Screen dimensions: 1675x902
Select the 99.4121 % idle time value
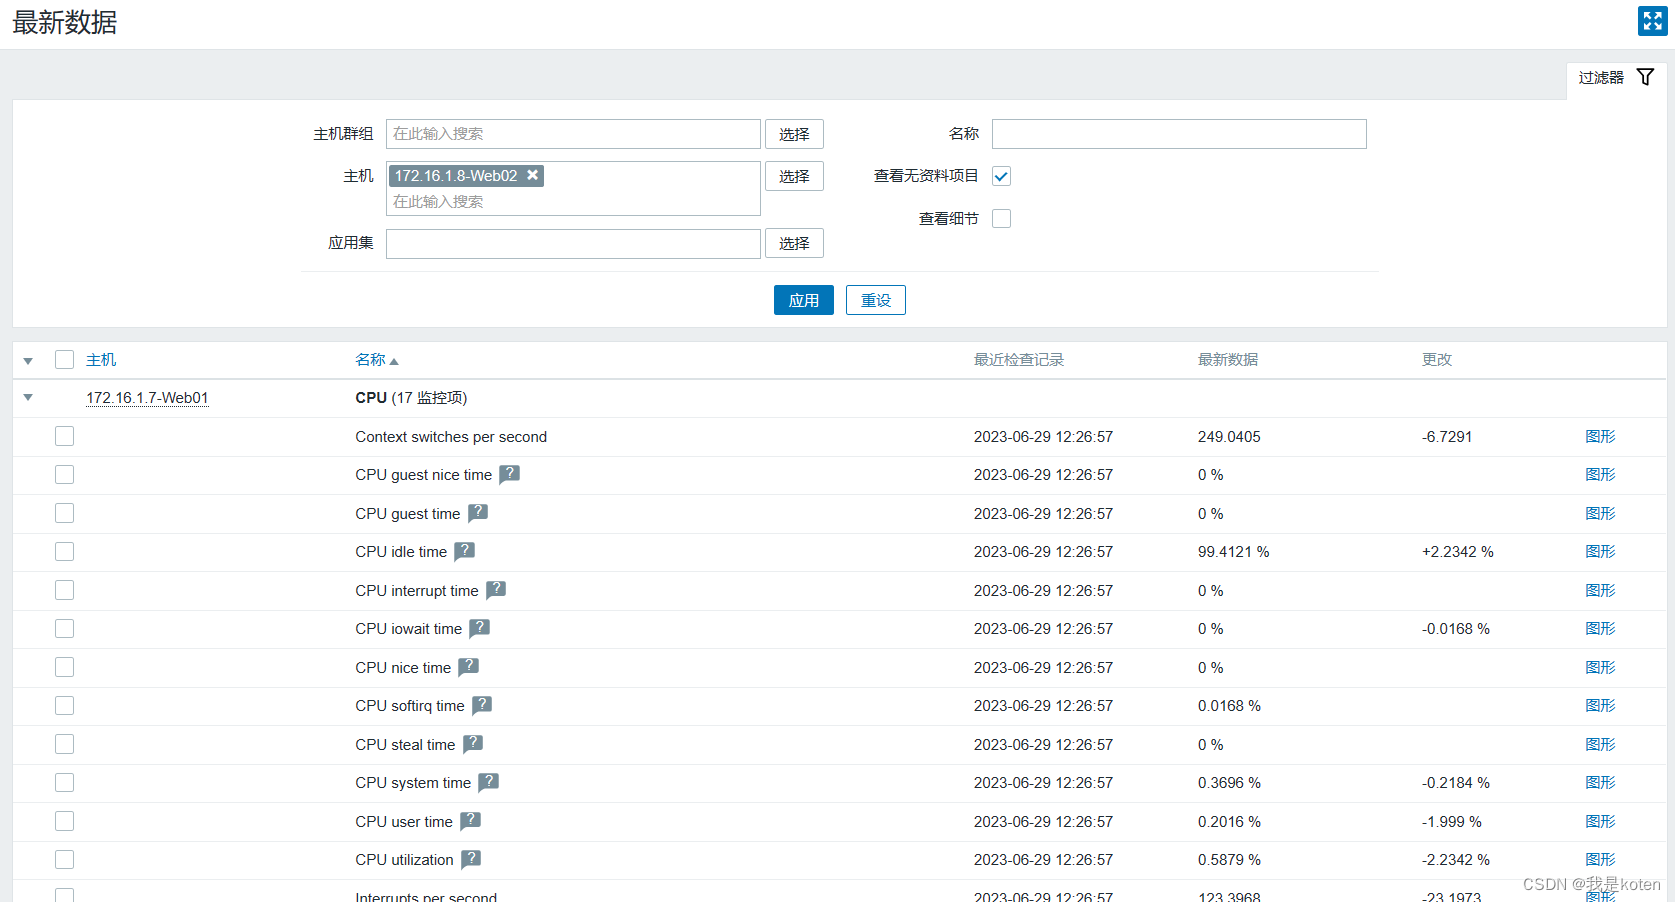click(x=1233, y=552)
